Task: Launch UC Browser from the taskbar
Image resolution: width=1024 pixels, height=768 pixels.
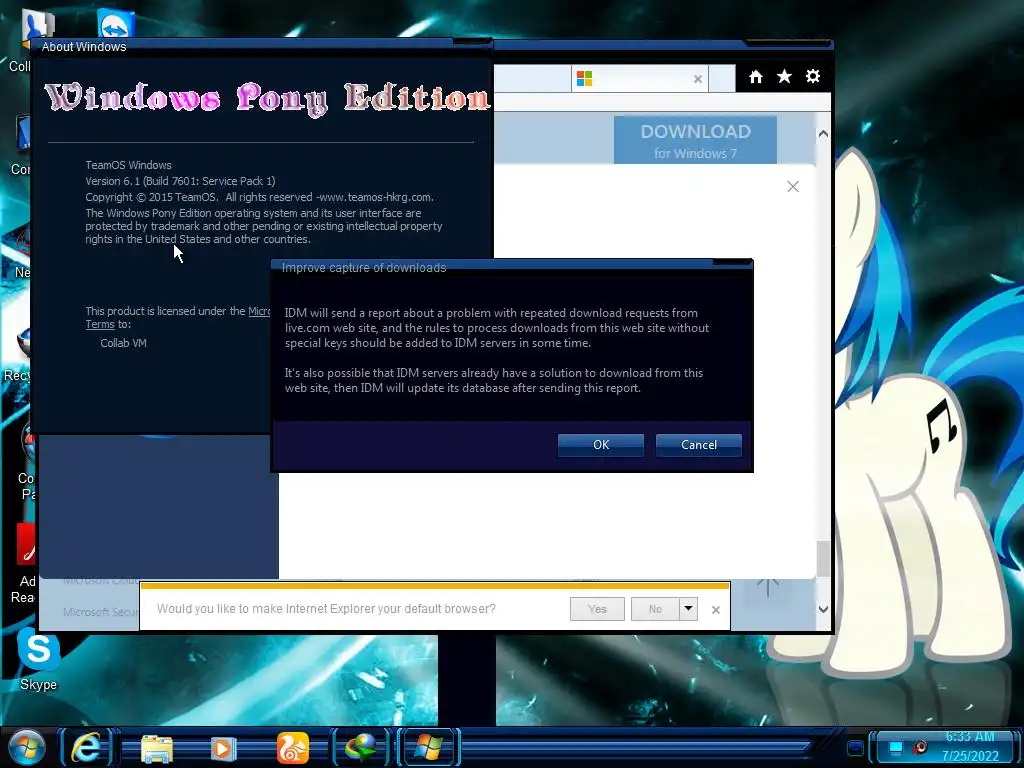Action: coord(292,748)
